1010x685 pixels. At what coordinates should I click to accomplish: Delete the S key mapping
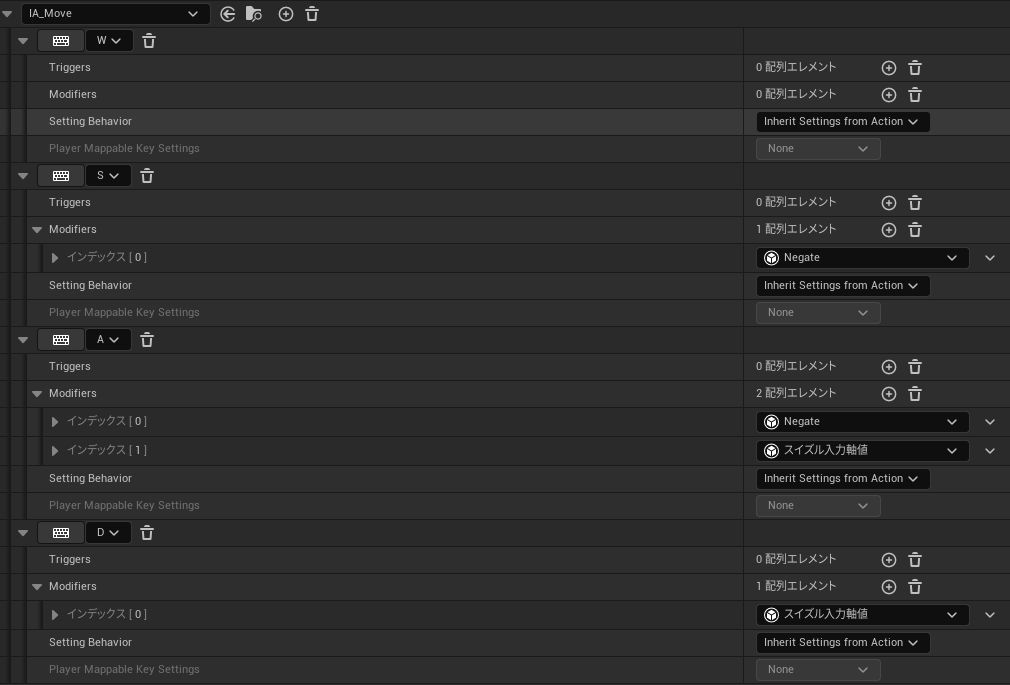(x=147, y=175)
